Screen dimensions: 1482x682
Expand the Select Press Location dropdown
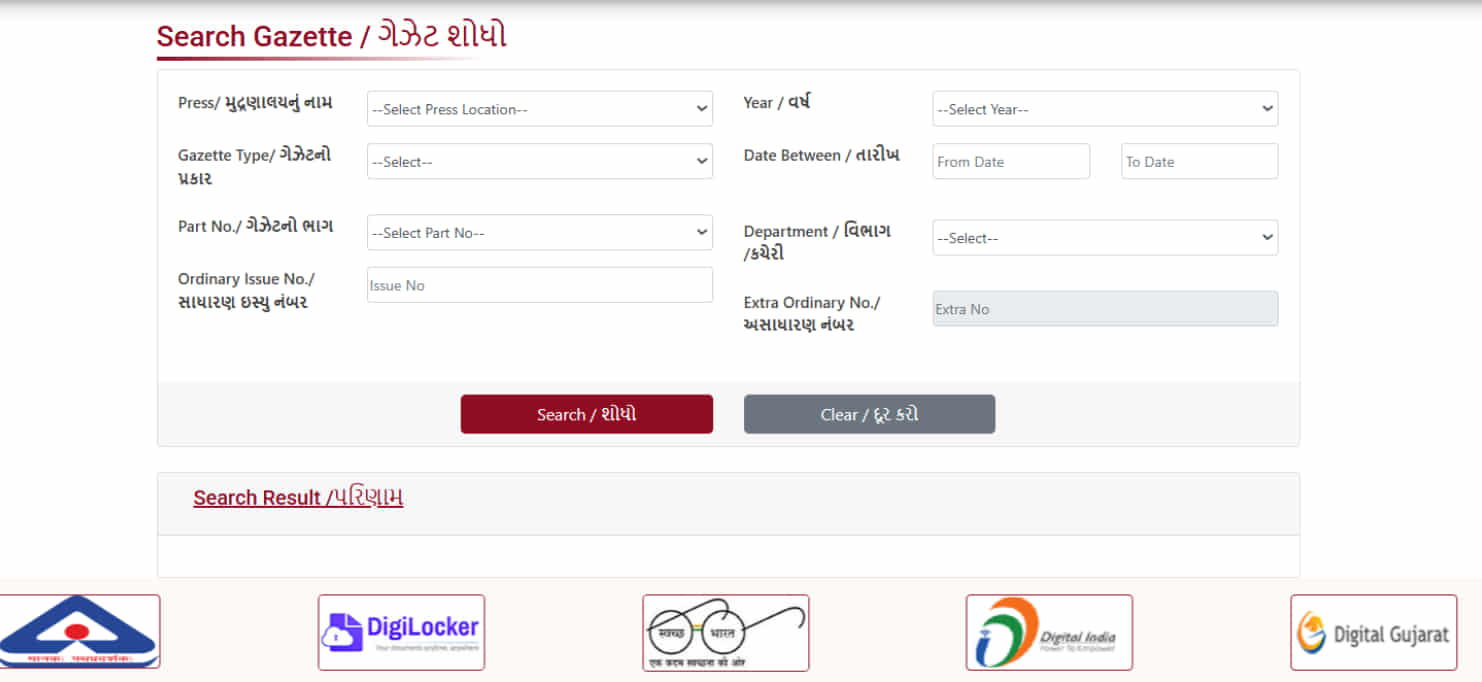click(x=540, y=109)
